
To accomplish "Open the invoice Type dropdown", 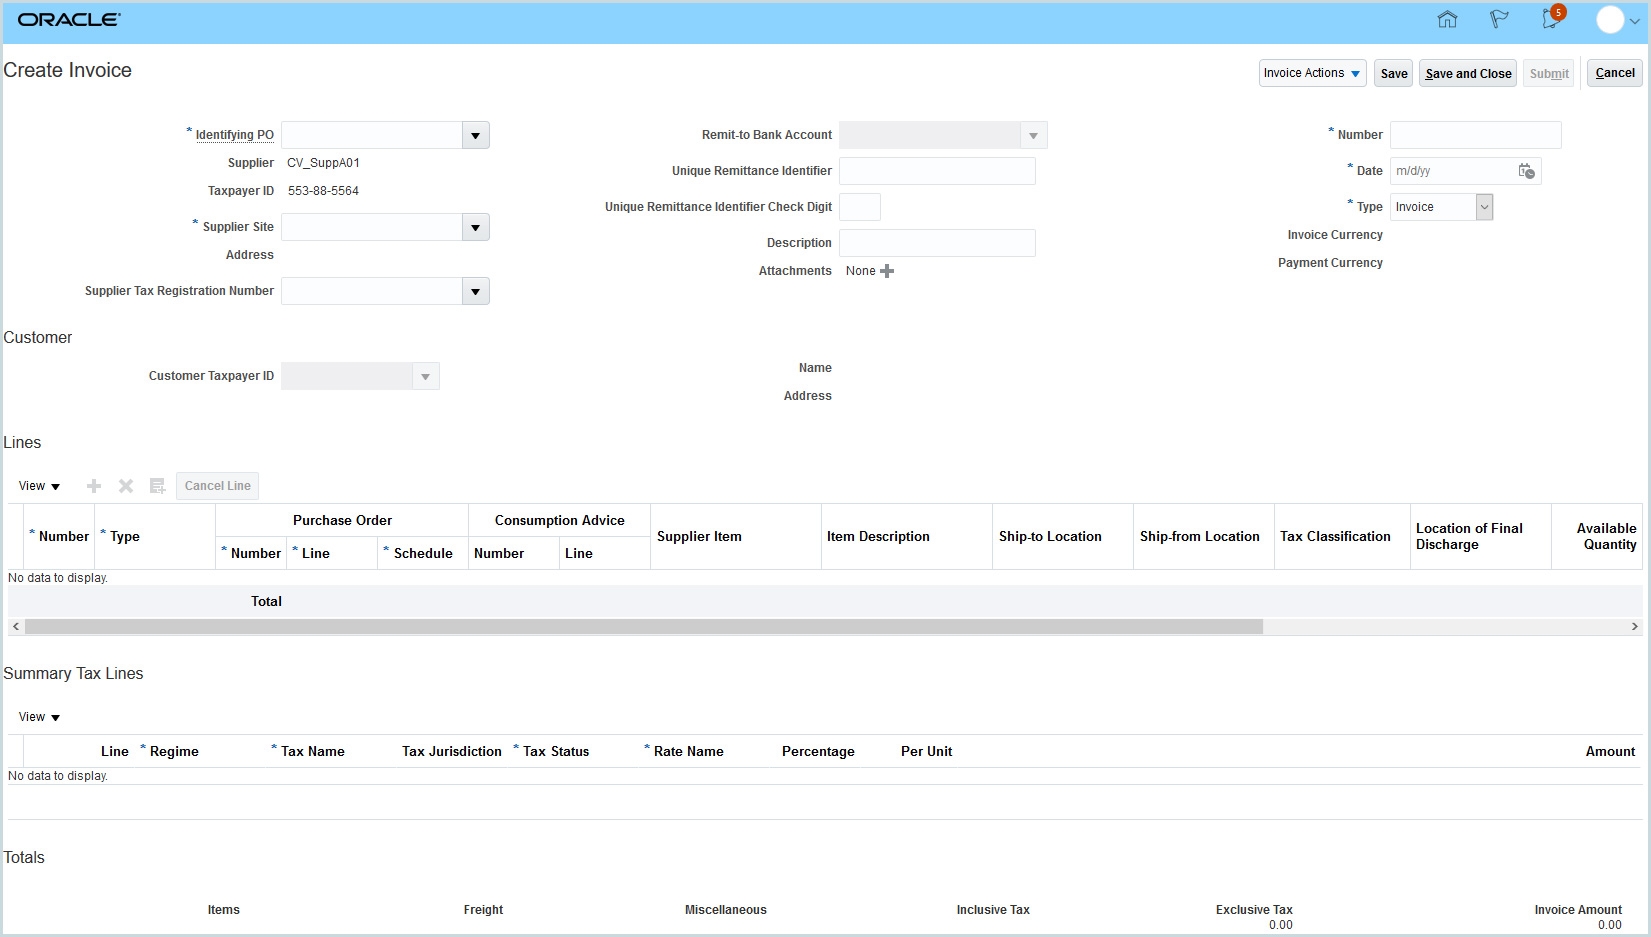I will click(x=1484, y=207).
